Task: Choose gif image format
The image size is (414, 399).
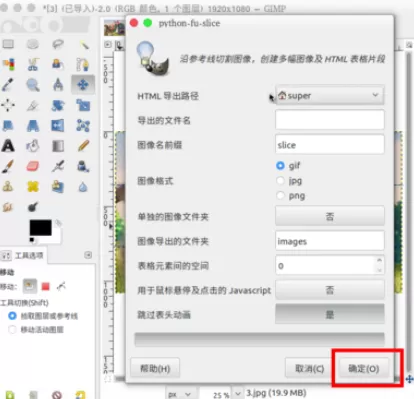Action: click(x=280, y=166)
